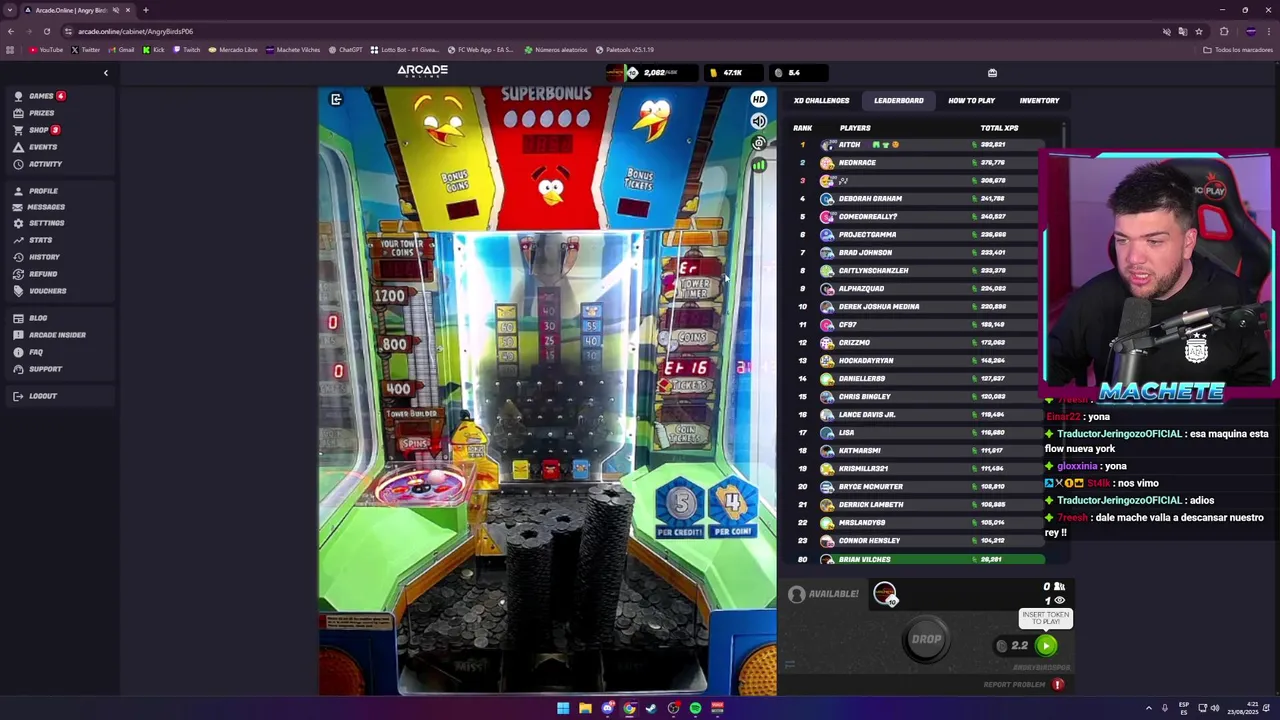Expand the browser tab search dropdown
Viewport: 1280px width, 720px height.
[10, 10]
